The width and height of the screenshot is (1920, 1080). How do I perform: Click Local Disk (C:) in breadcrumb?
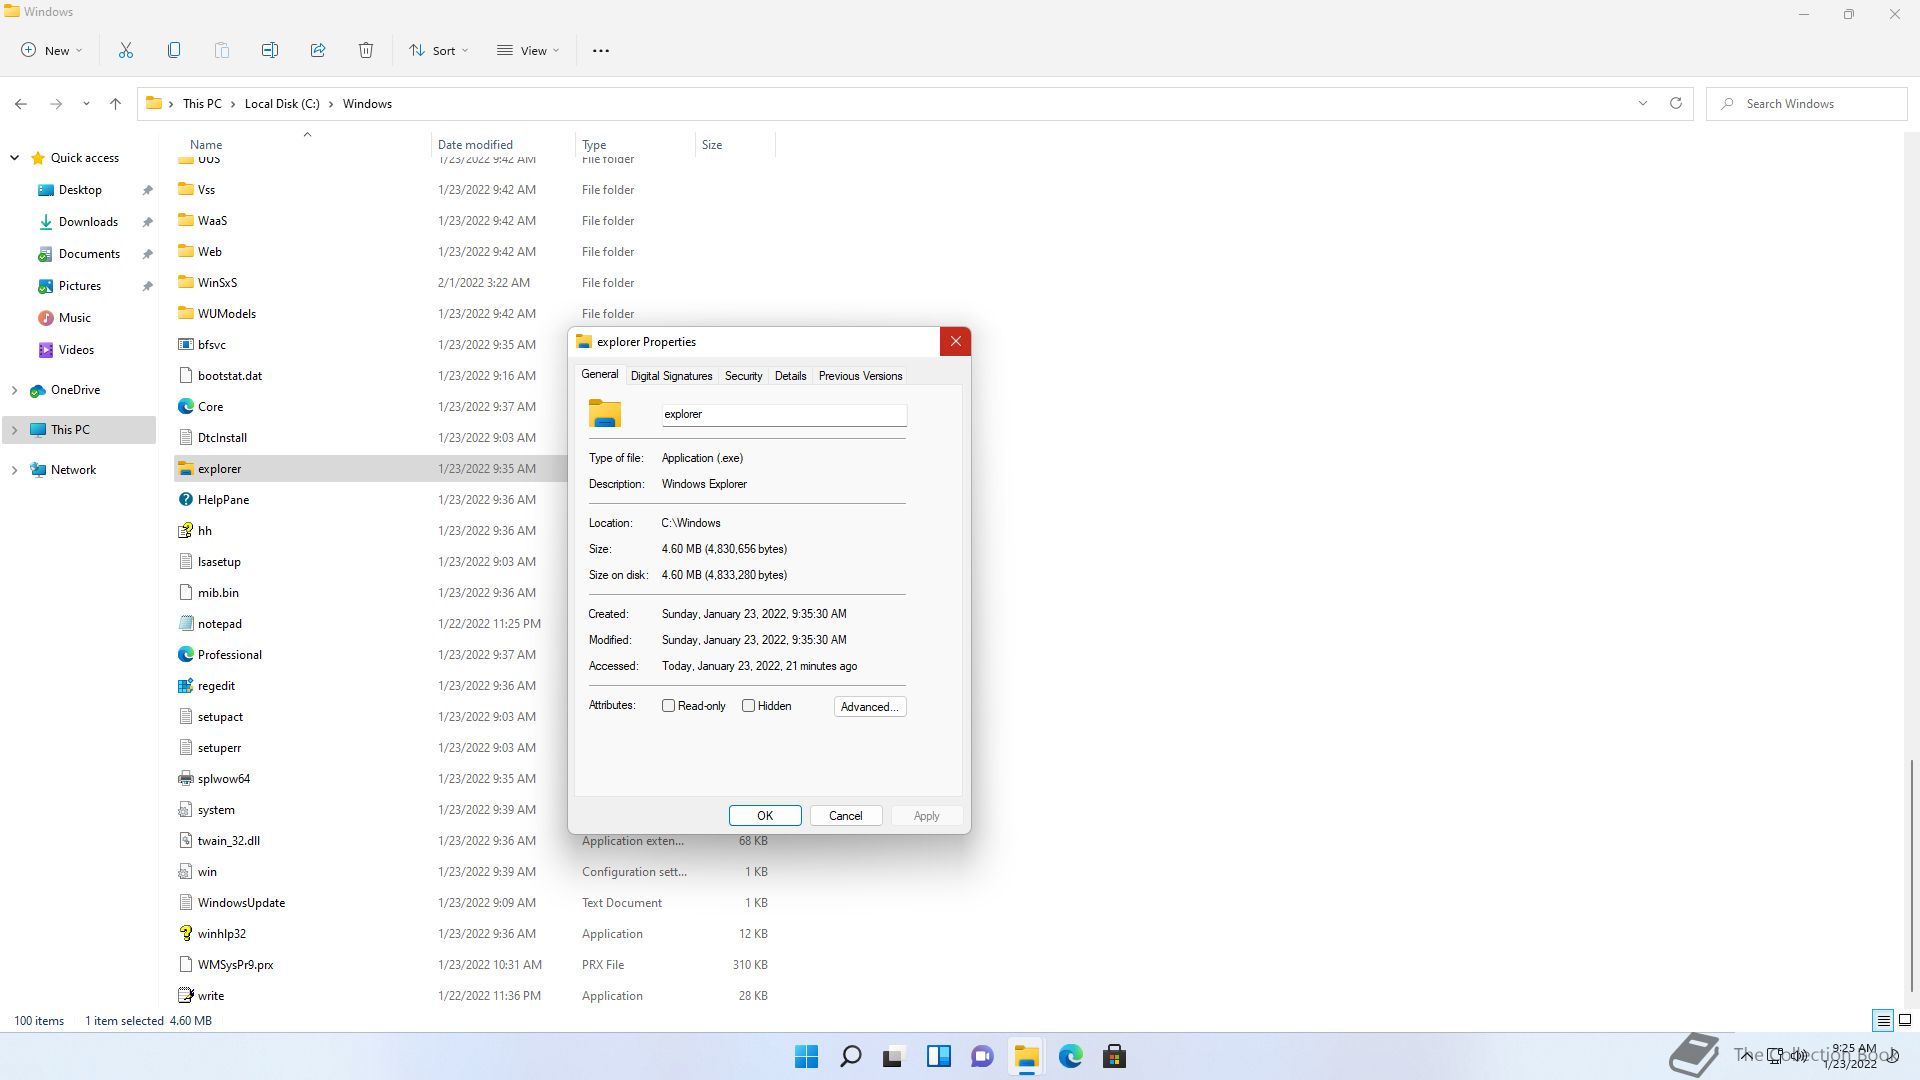pyautogui.click(x=282, y=104)
